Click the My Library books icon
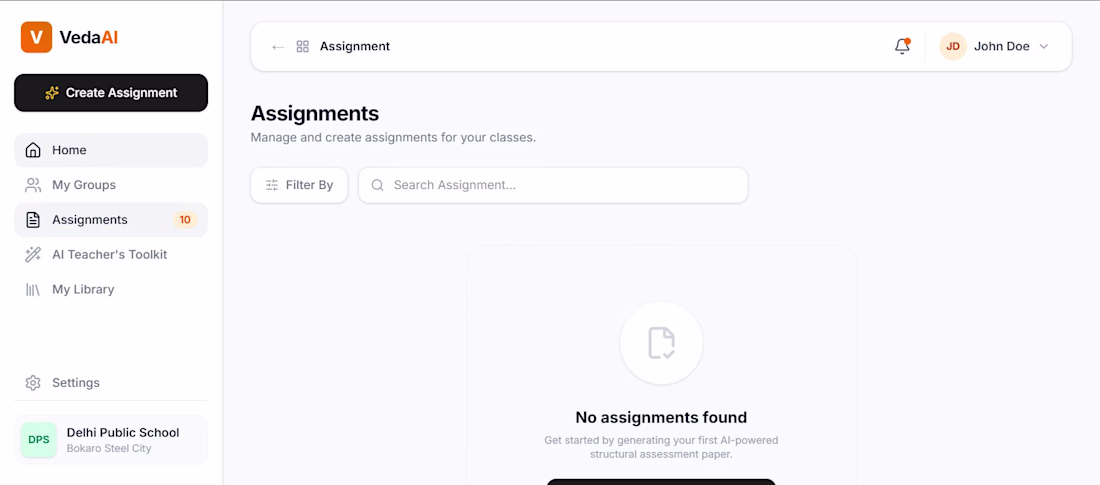 coord(33,289)
